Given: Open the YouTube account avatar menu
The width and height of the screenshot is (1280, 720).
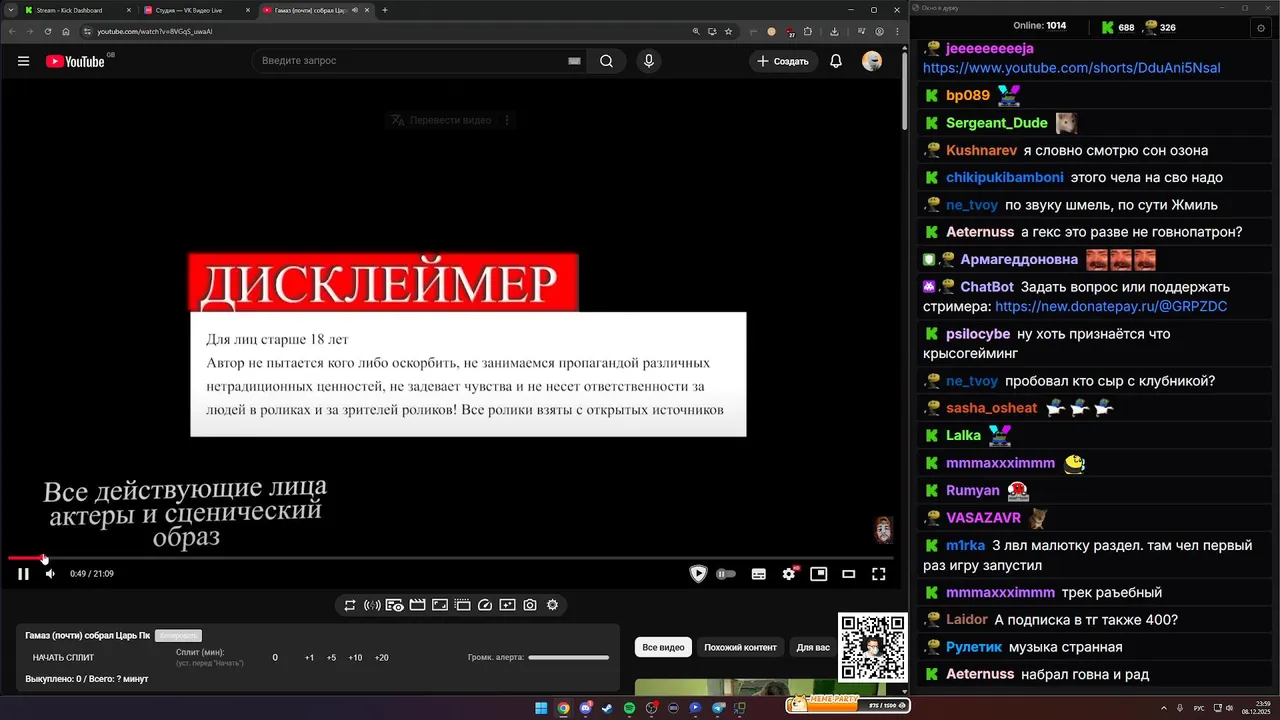Looking at the screenshot, I should tap(872, 61).
